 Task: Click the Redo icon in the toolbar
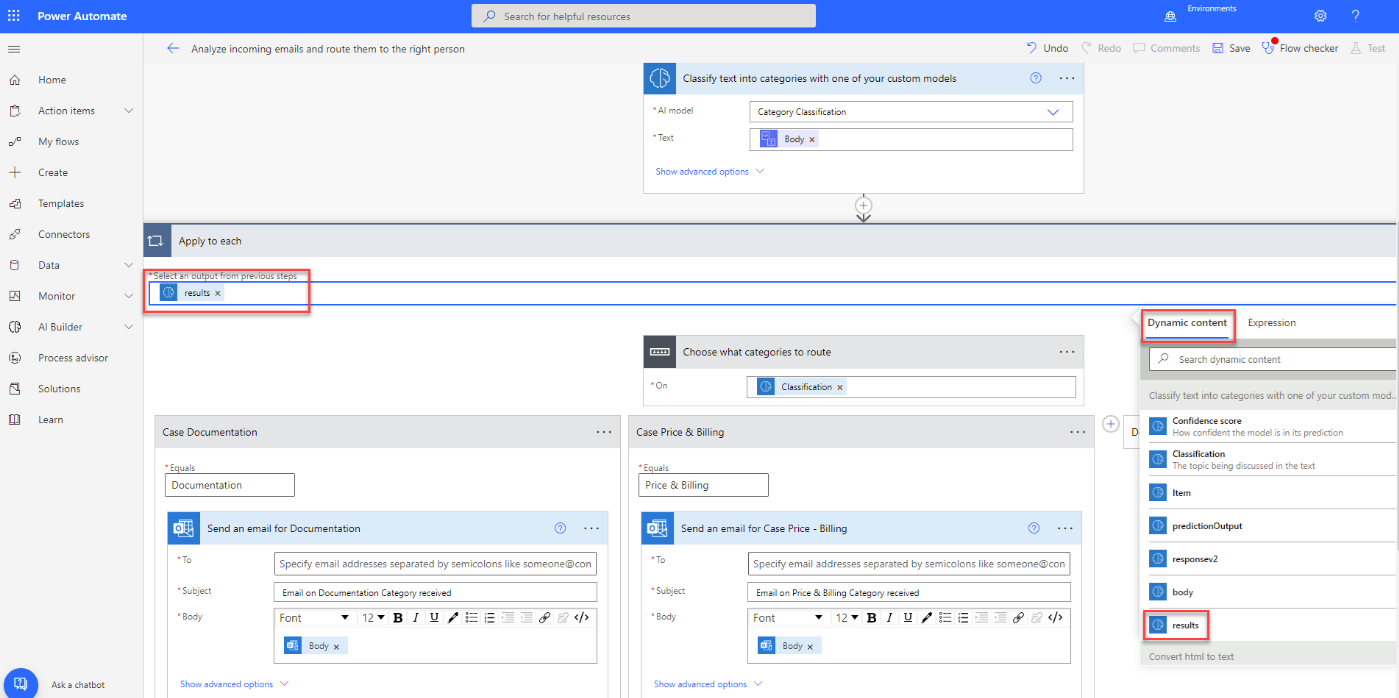[x=1088, y=47]
